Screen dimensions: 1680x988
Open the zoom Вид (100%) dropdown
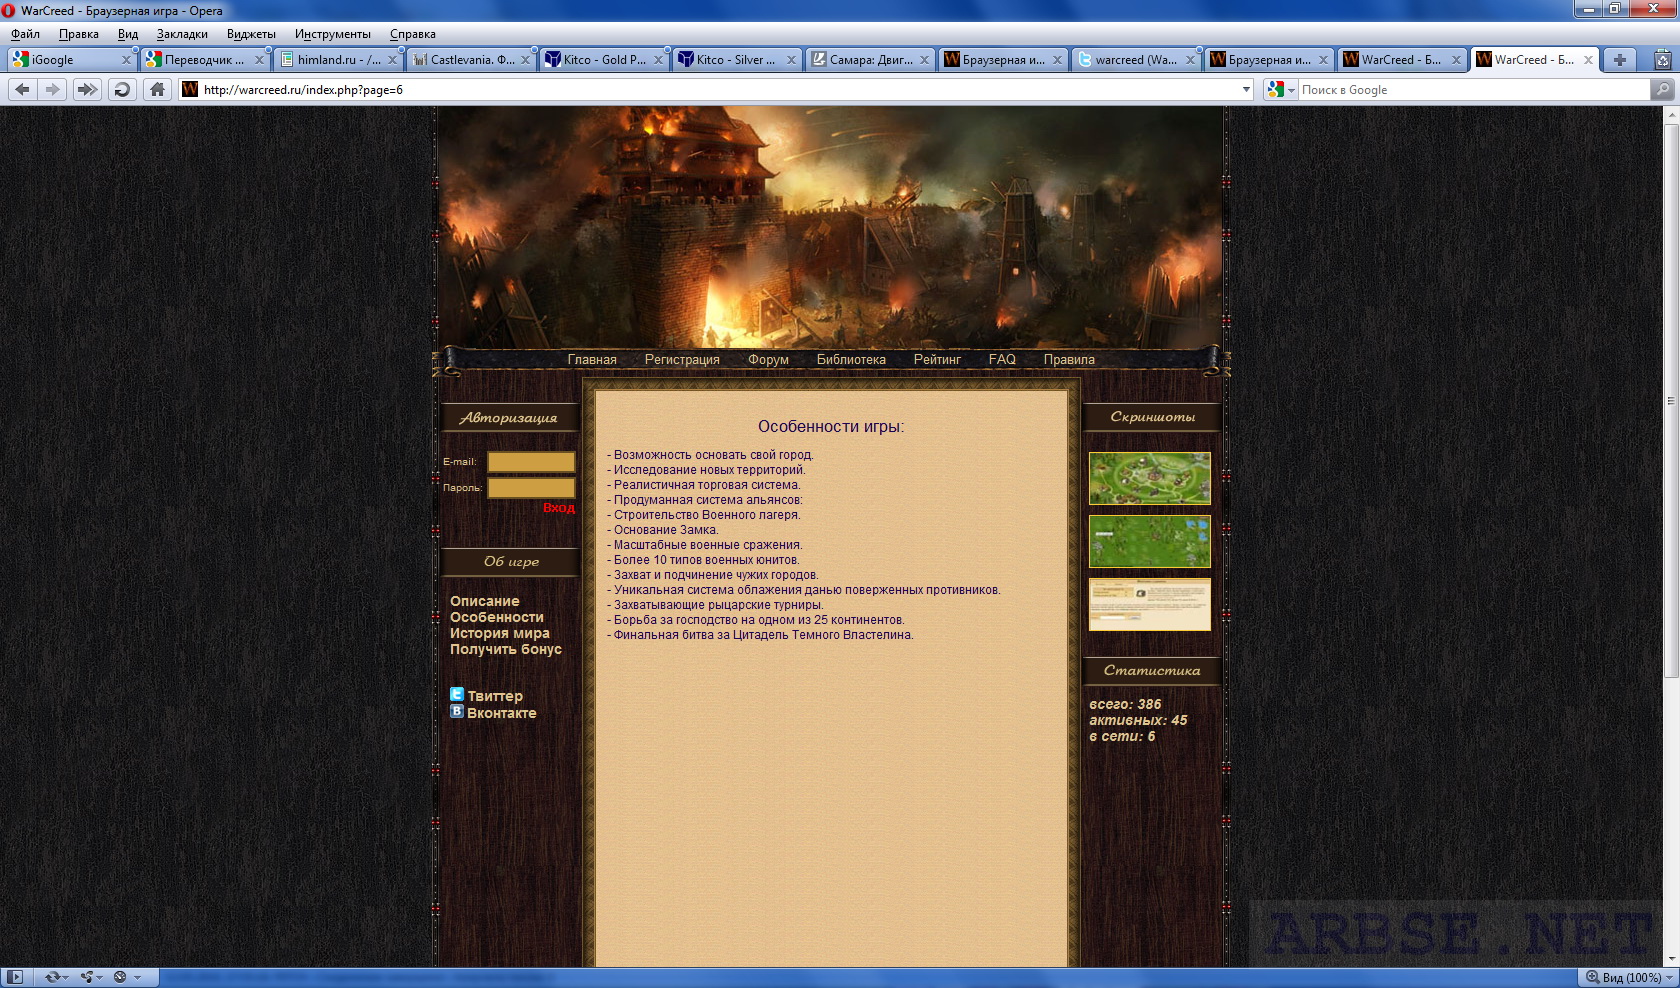tap(1629, 977)
